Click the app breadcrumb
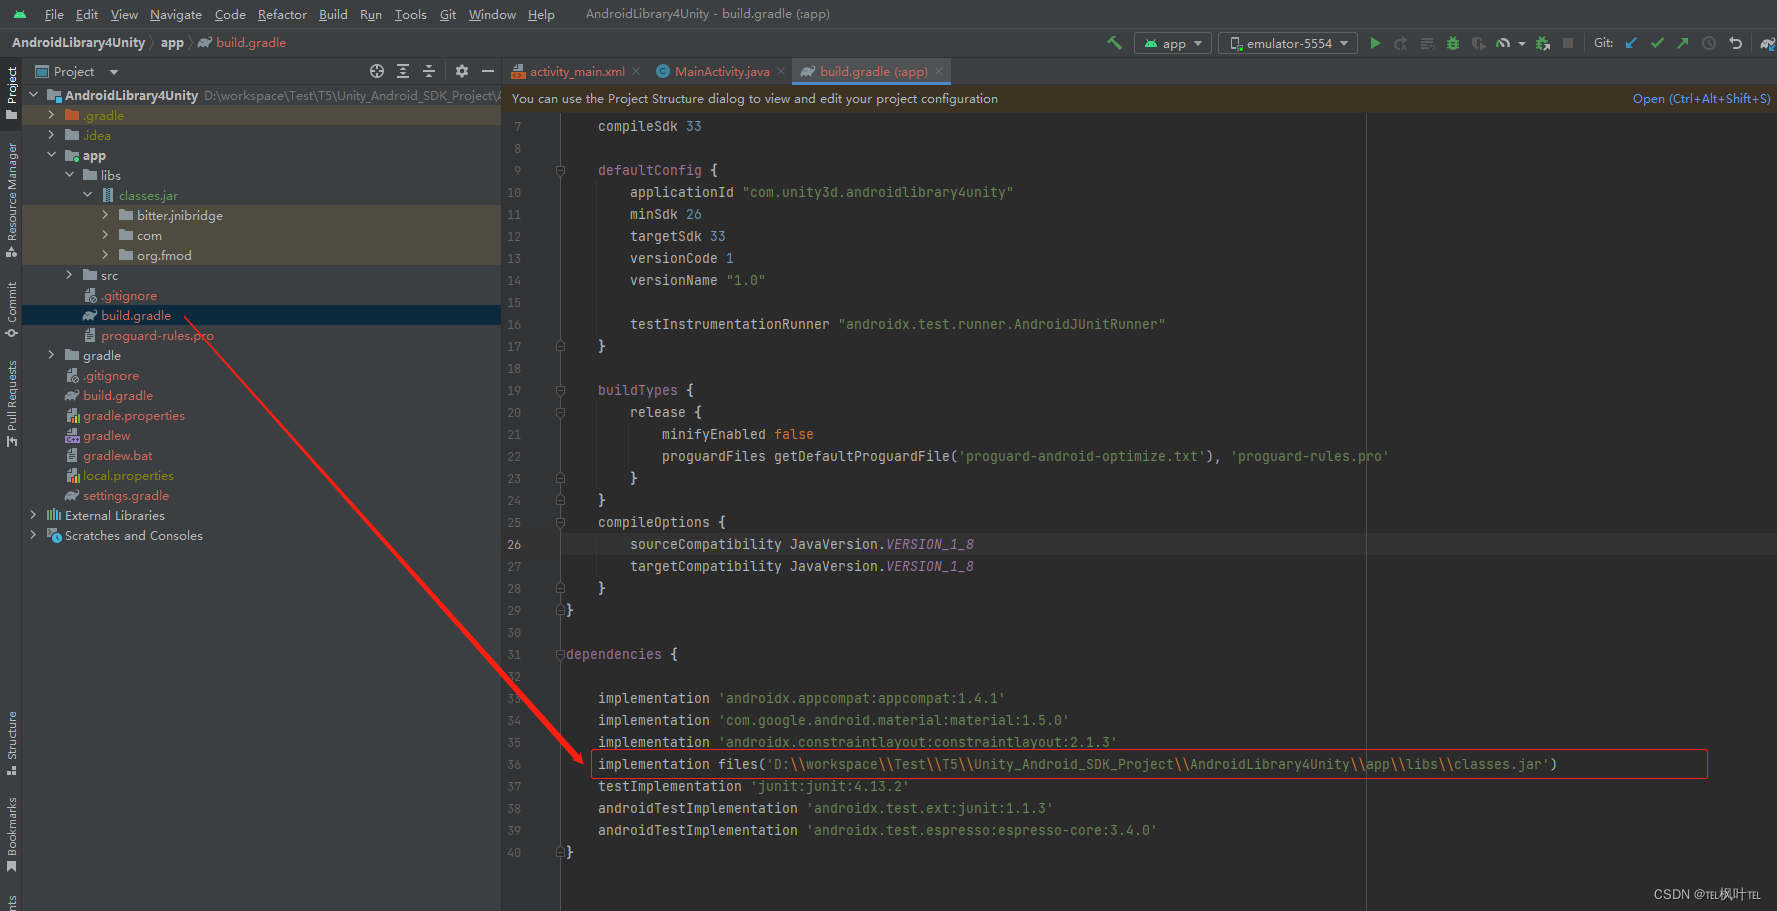Screen dimensions: 1777x911 pyautogui.click(x=172, y=43)
